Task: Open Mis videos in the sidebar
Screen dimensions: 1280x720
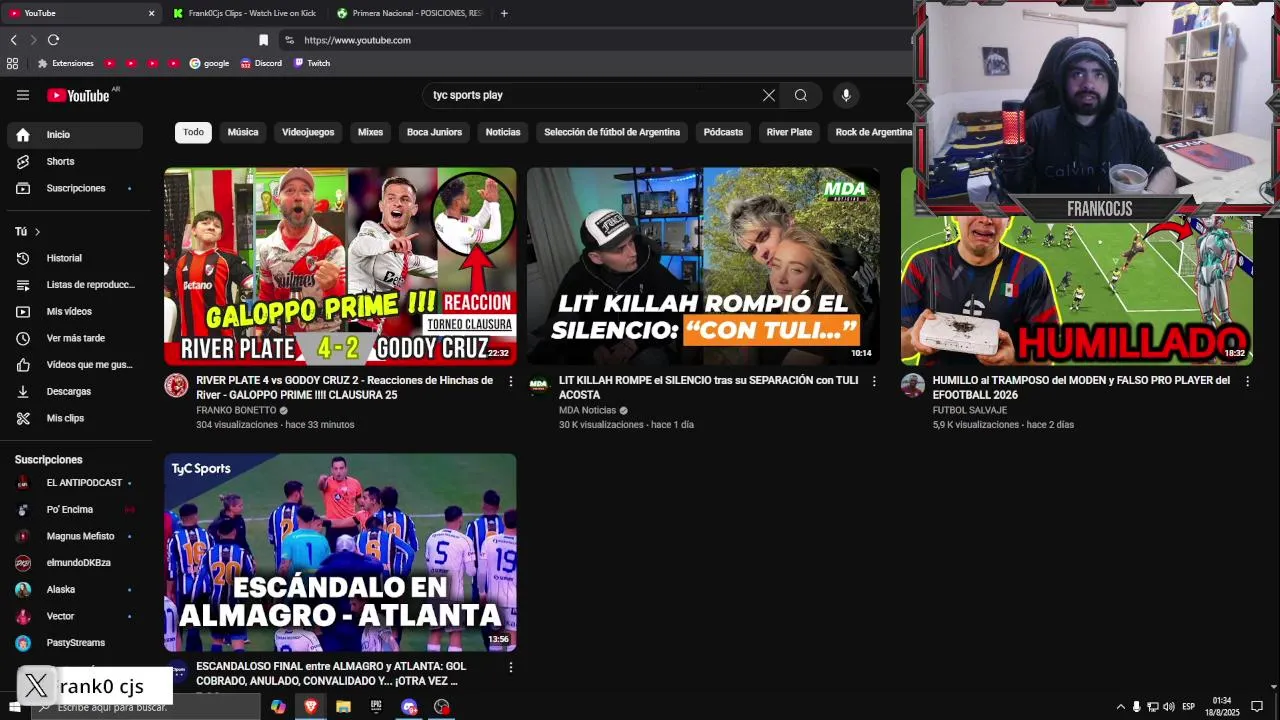Action: pos(74,311)
